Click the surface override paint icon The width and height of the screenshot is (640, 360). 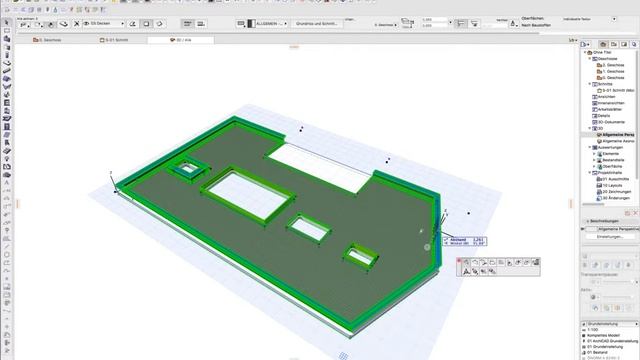(513, 24)
